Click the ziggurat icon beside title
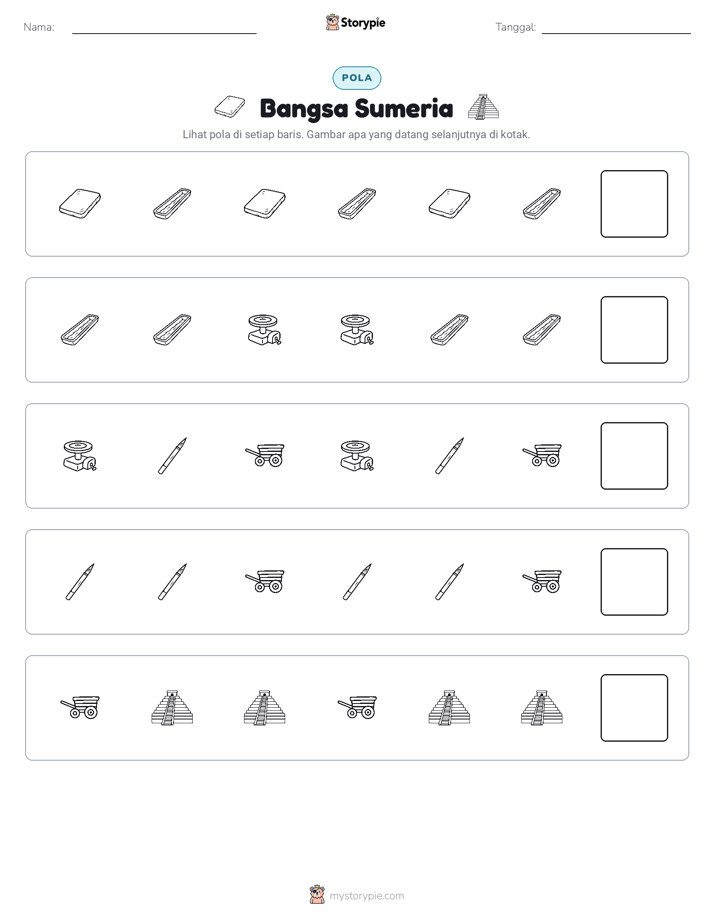Screen dimensions: 714x924 pos(483,107)
